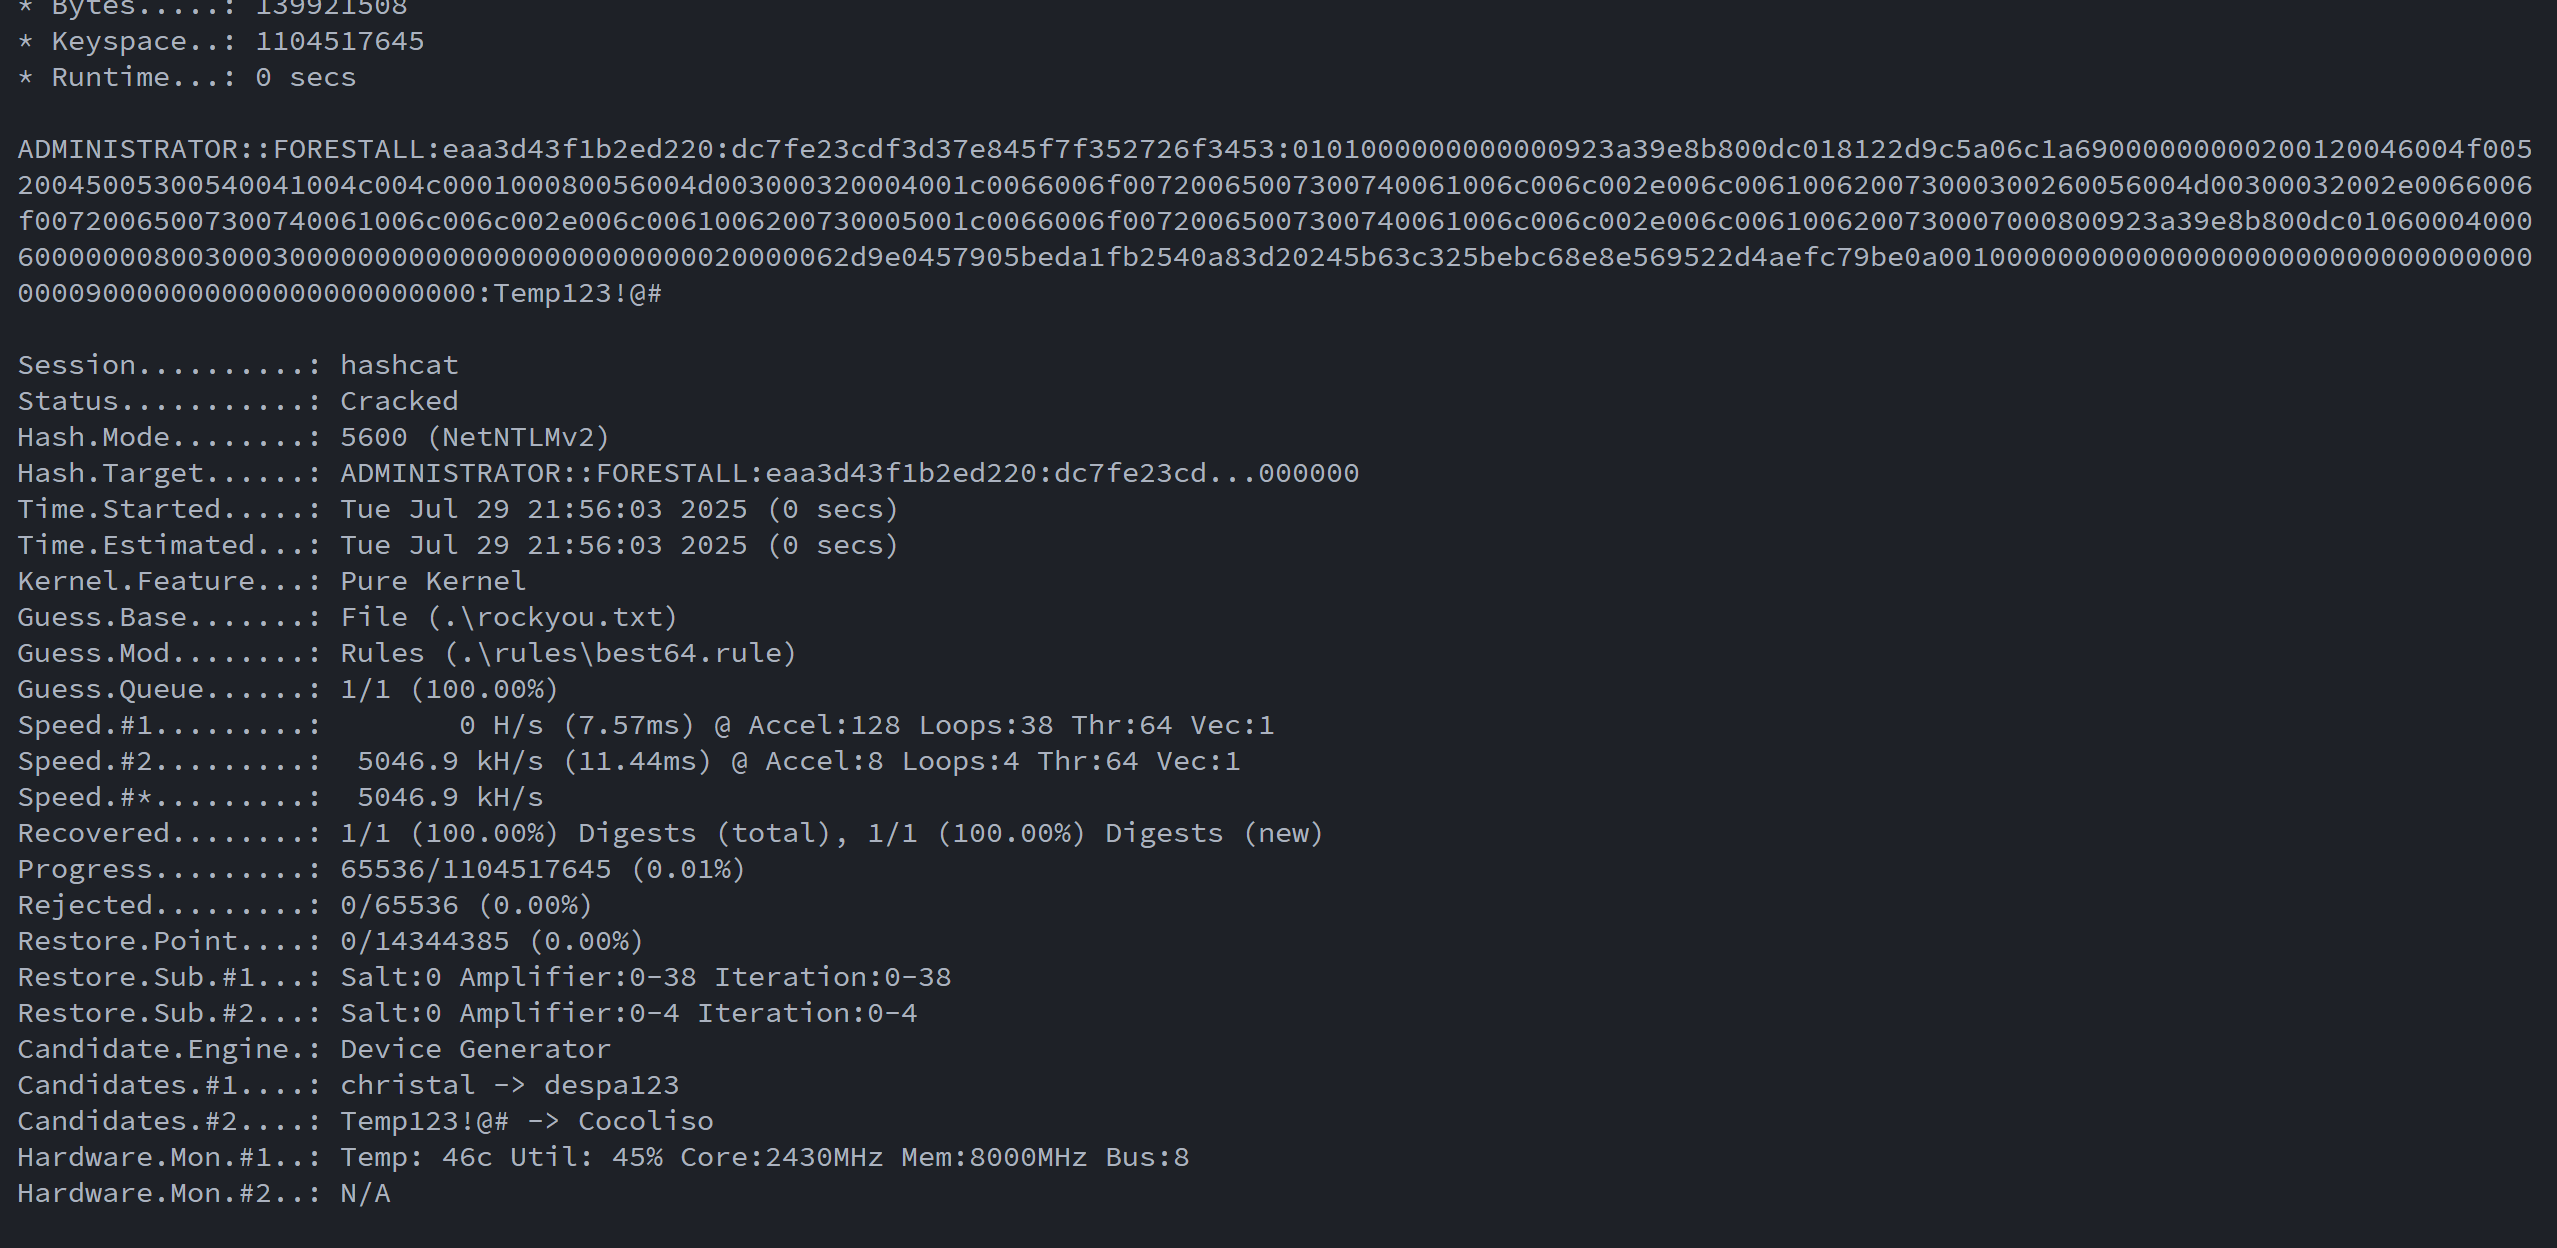Click the Rejected 0/65536 value
This screenshot has width=2557, height=1248.
pos(399,906)
